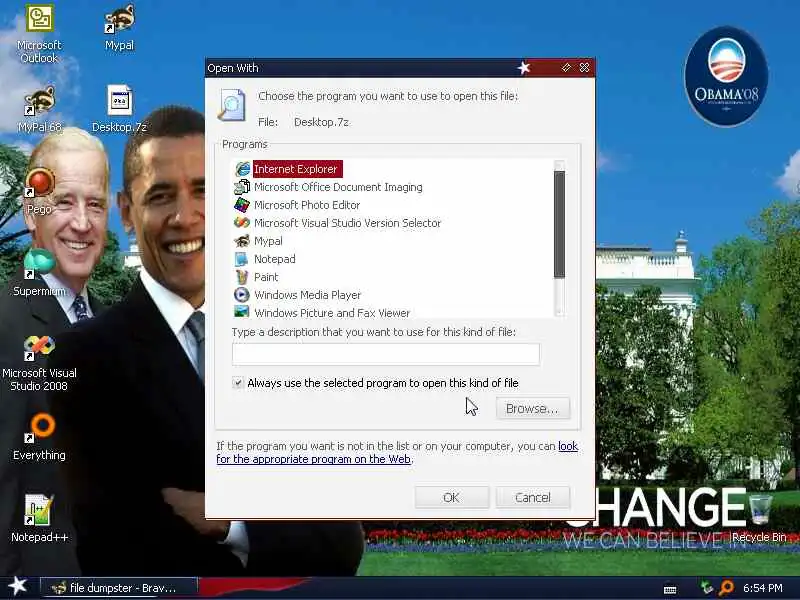
Task: Choose Windows Media Player entry
Action: (307, 295)
